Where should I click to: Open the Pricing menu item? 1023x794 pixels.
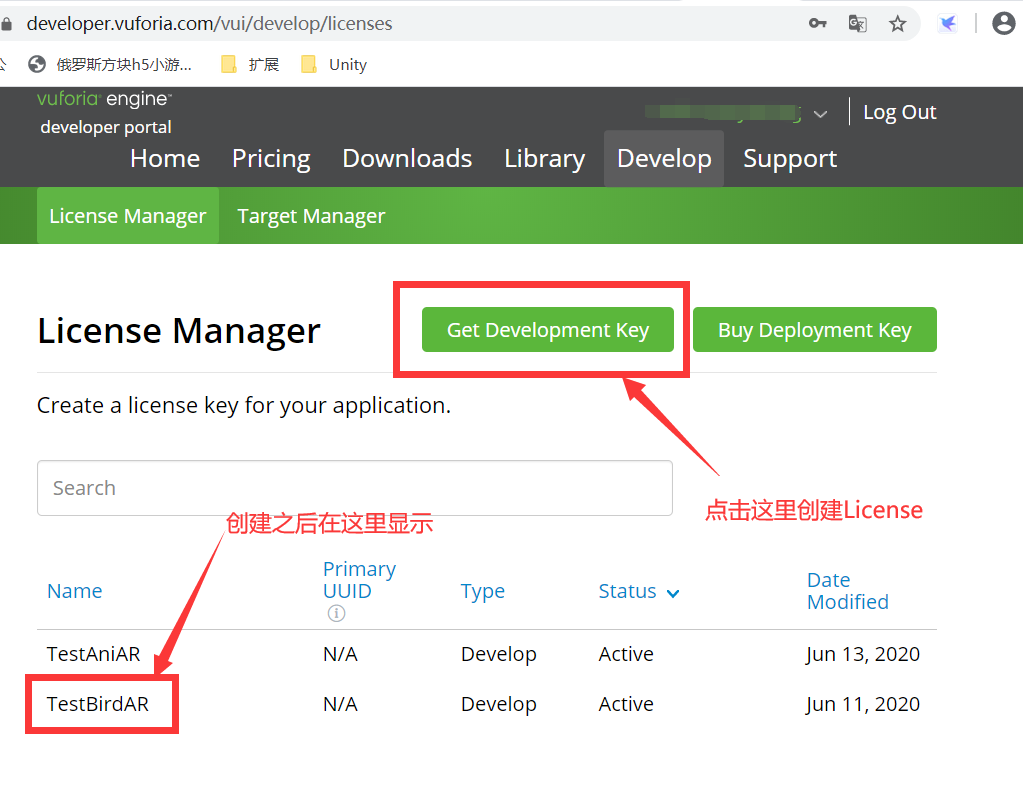pyautogui.click(x=271, y=159)
